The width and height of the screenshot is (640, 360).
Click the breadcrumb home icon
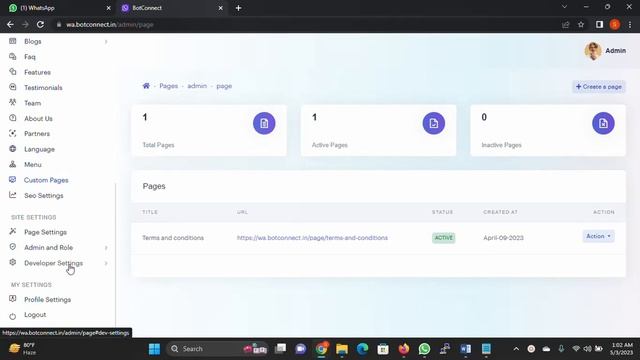pyautogui.click(x=146, y=86)
